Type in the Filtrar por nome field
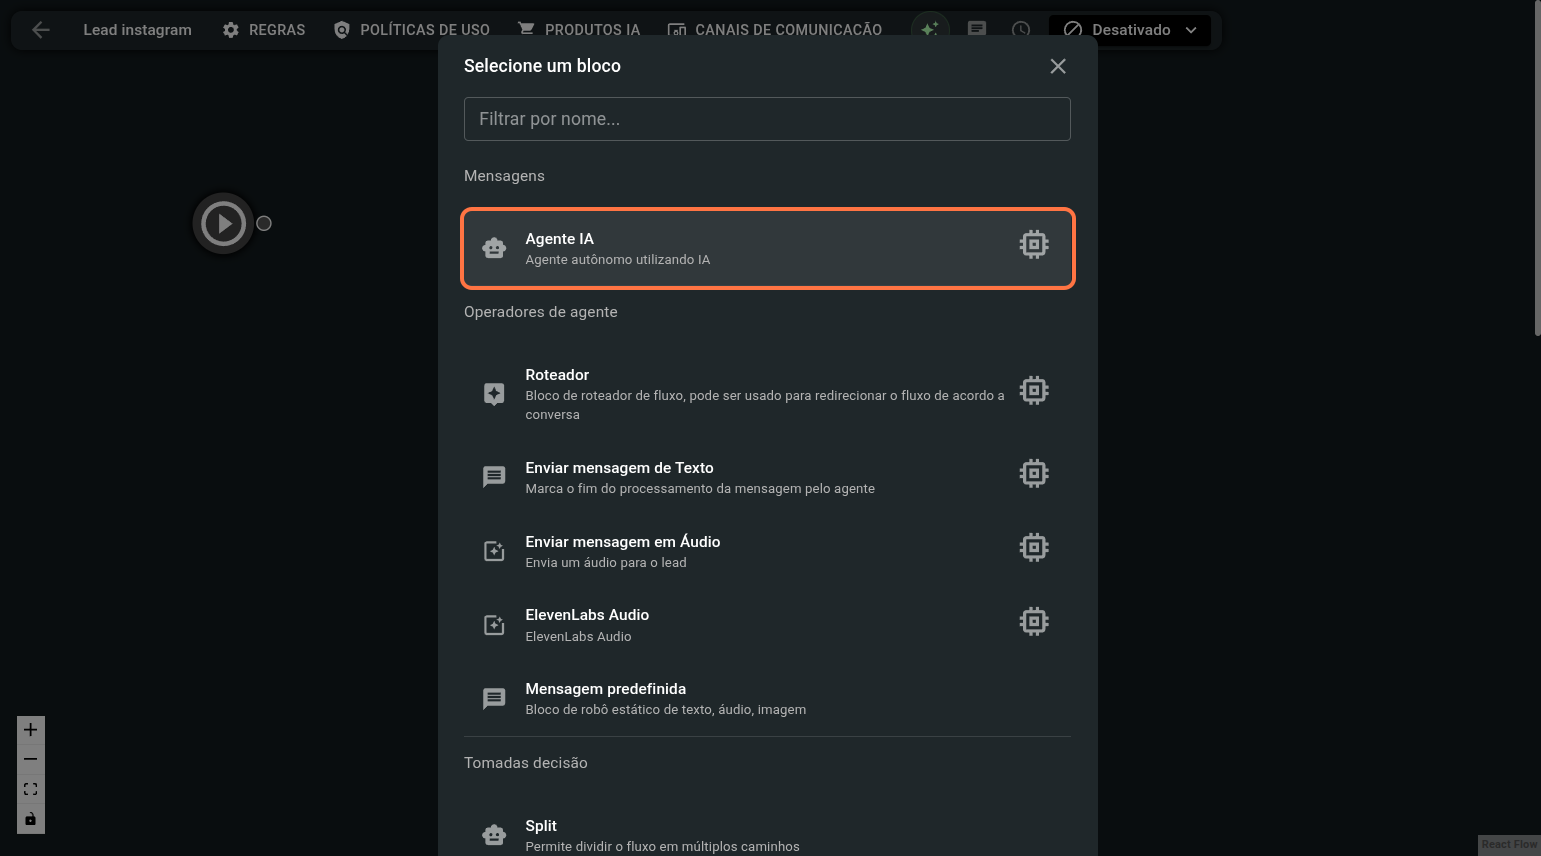 767,119
